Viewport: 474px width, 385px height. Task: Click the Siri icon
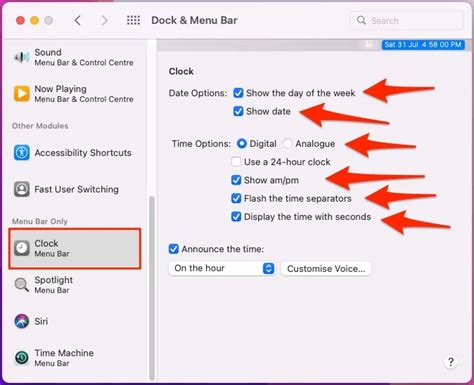tap(22, 321)
